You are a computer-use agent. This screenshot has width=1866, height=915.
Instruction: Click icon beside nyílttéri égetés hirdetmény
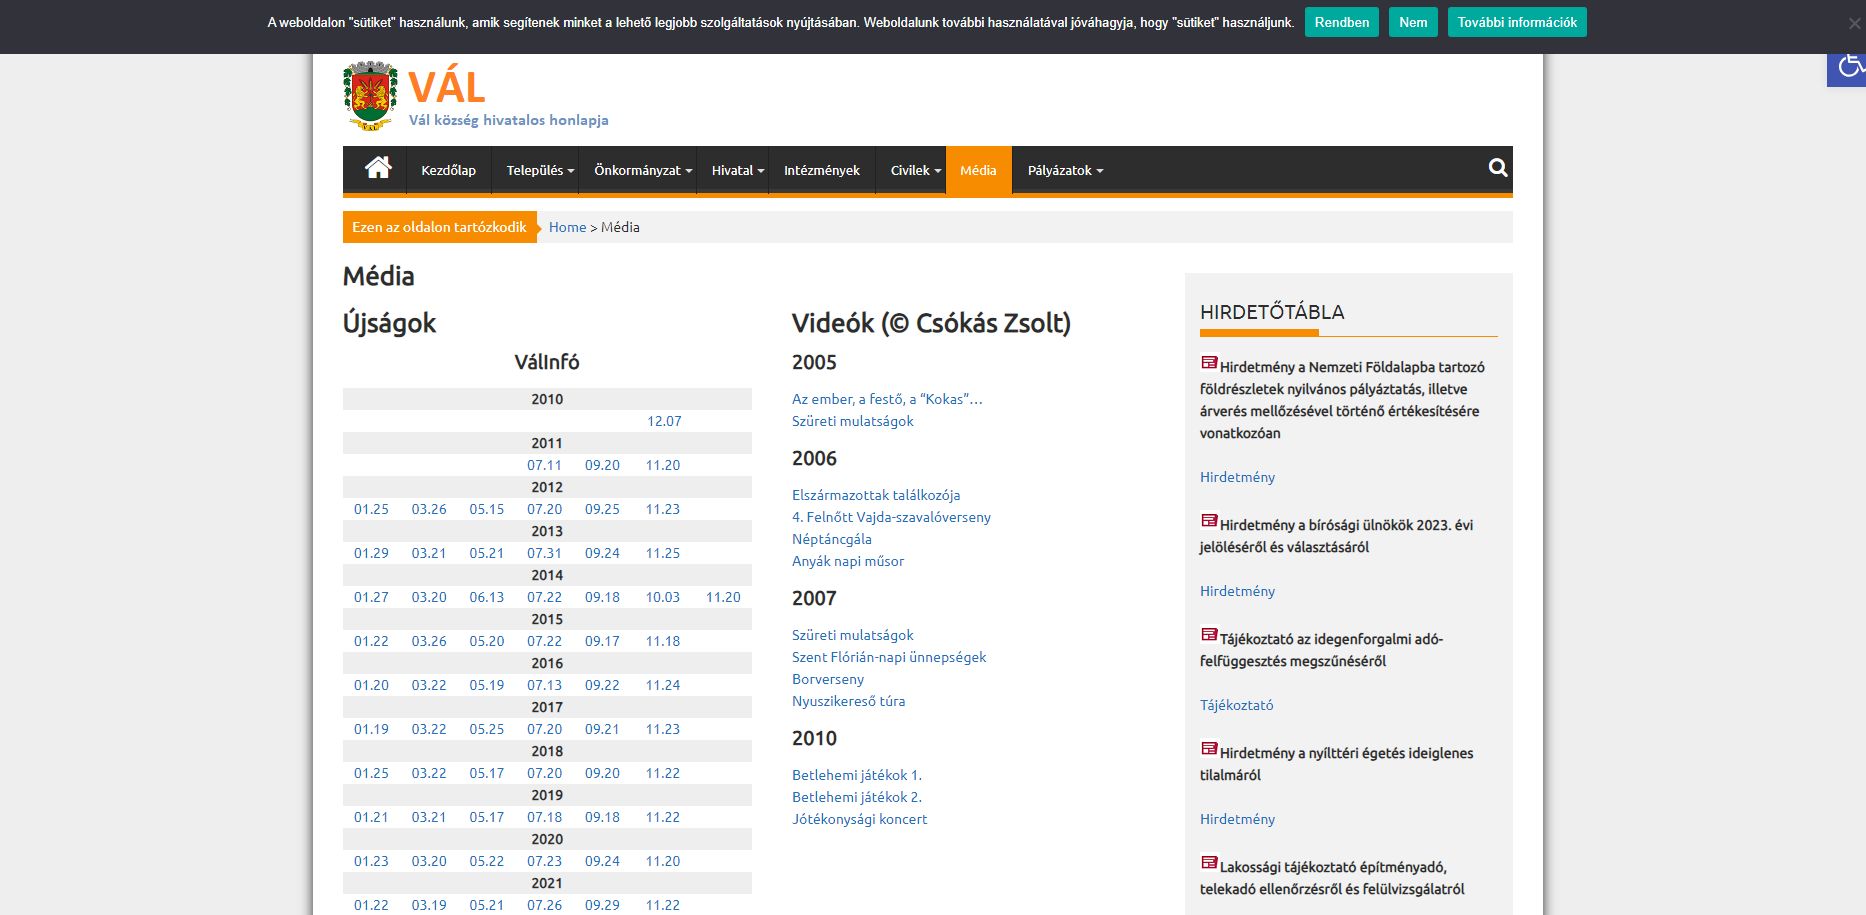(x=1209, y=749)
